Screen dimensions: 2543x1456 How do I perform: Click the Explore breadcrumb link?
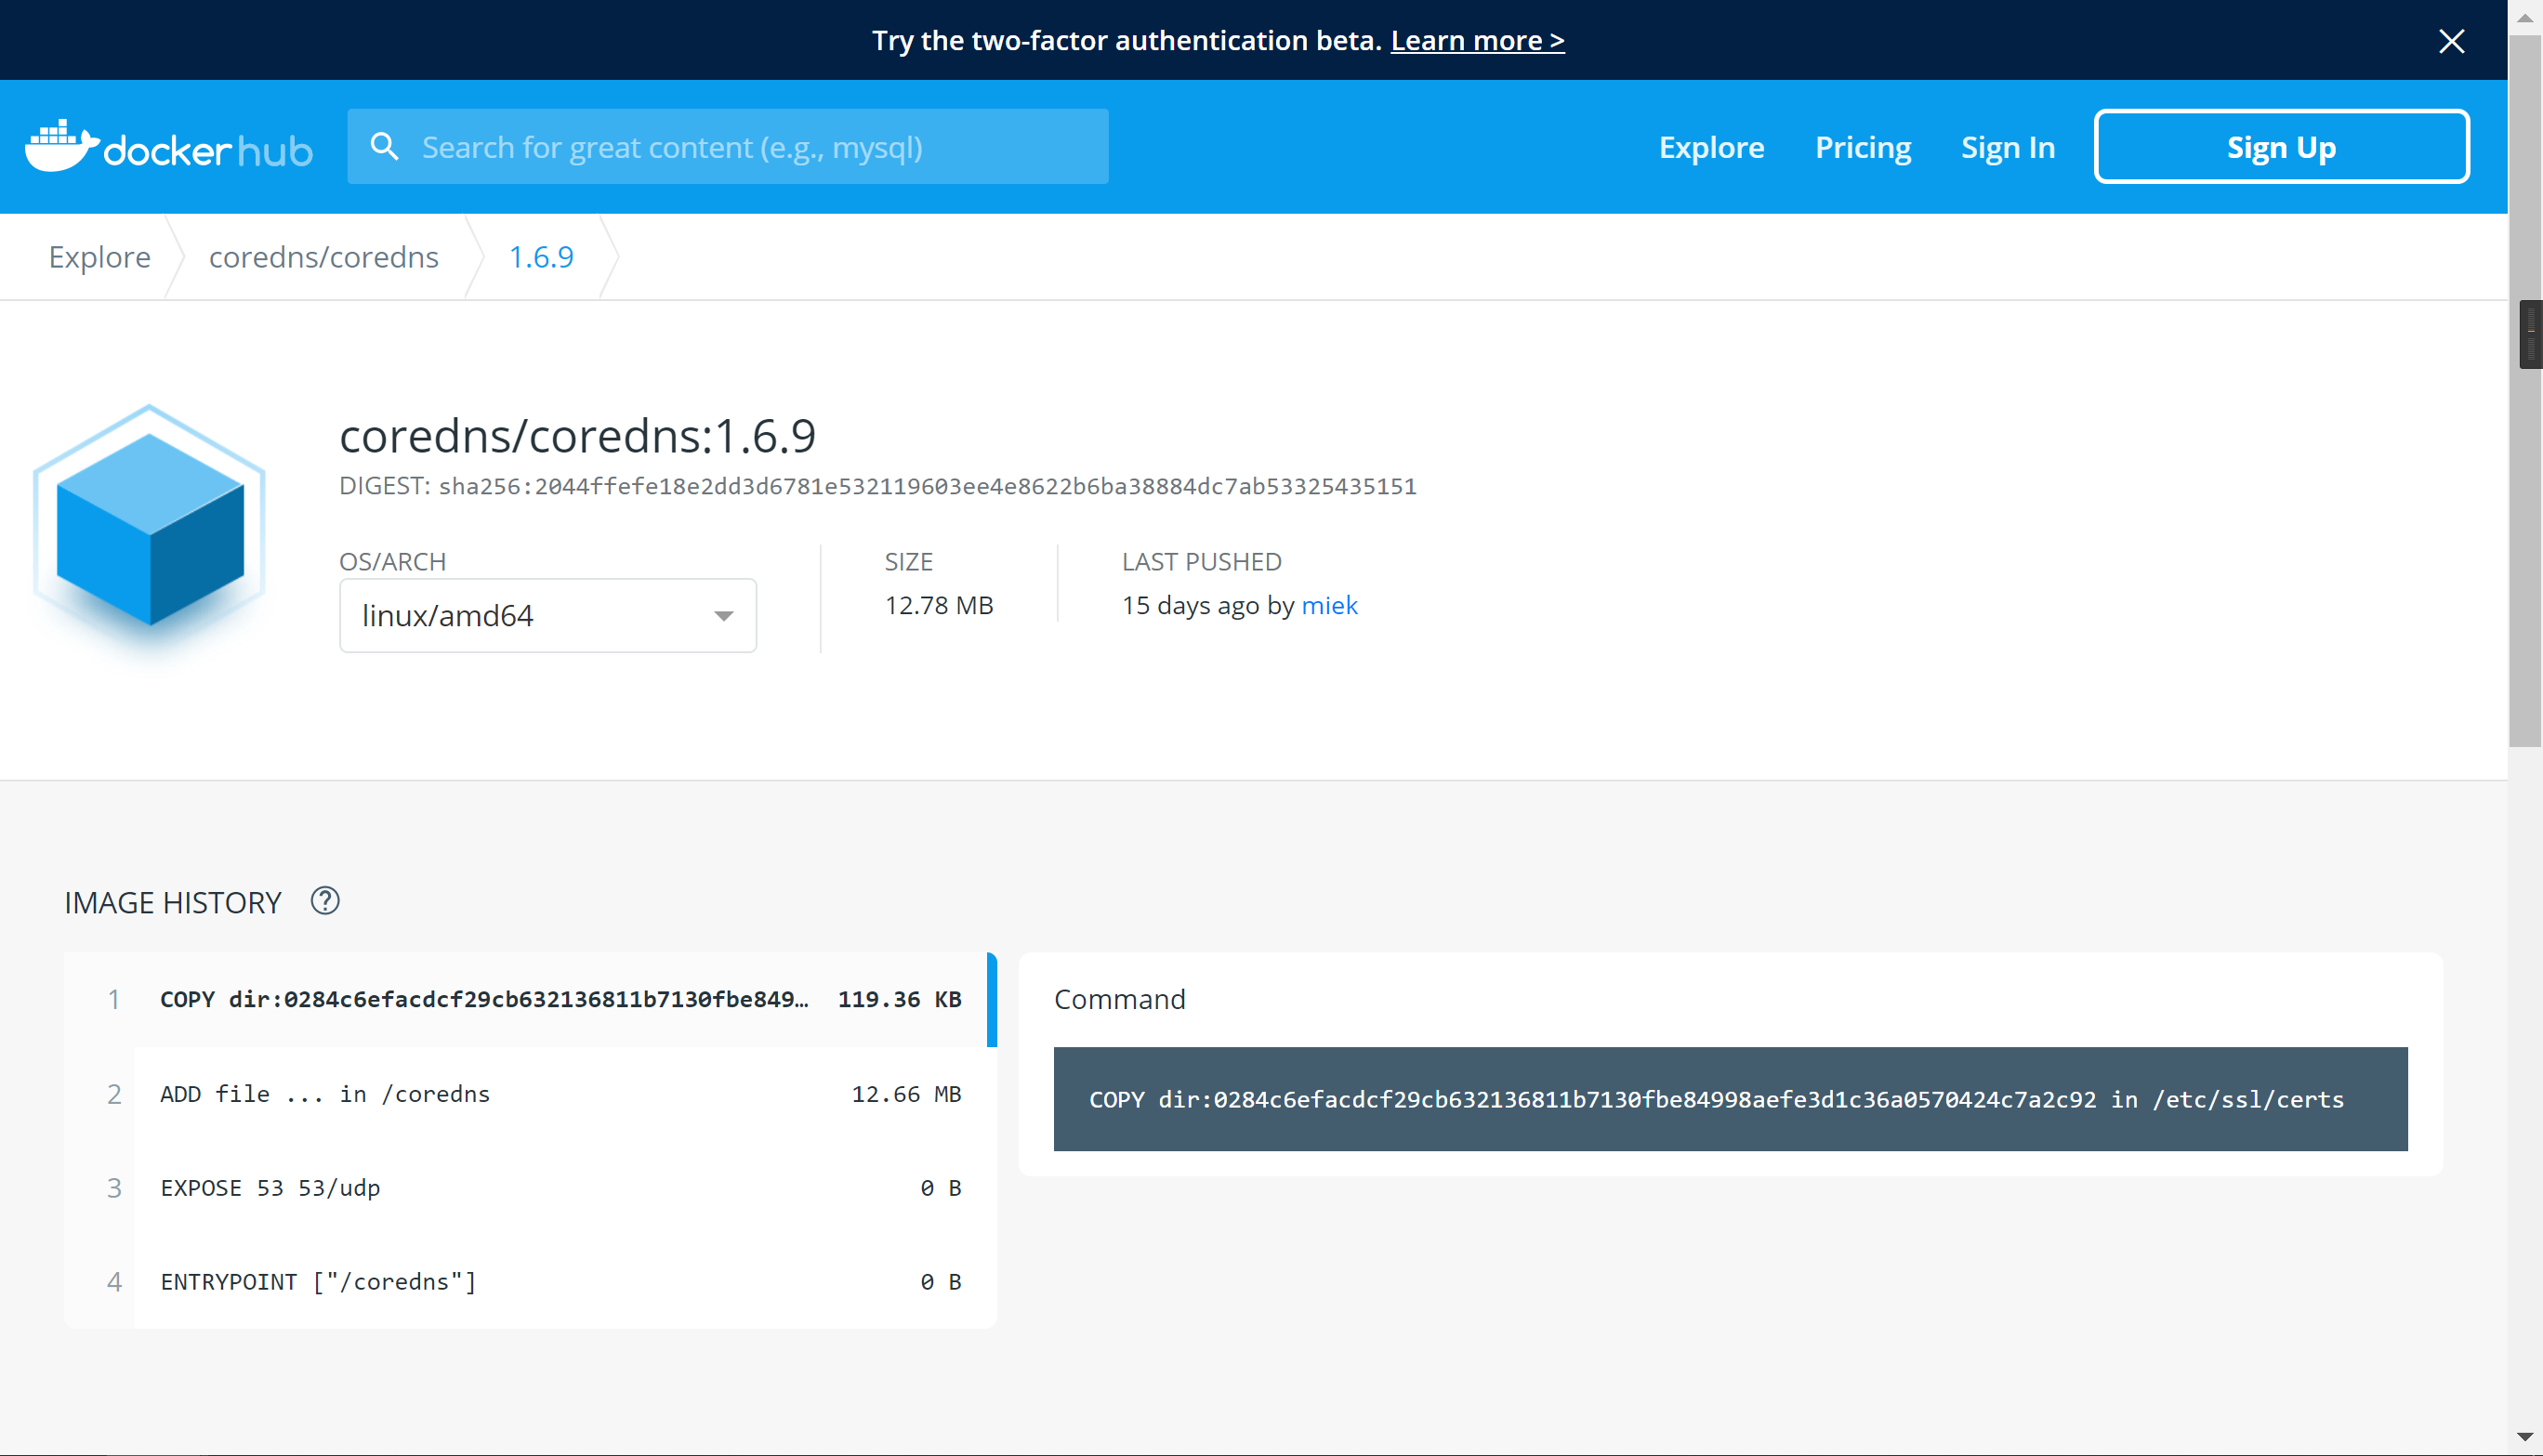[98, 257]
